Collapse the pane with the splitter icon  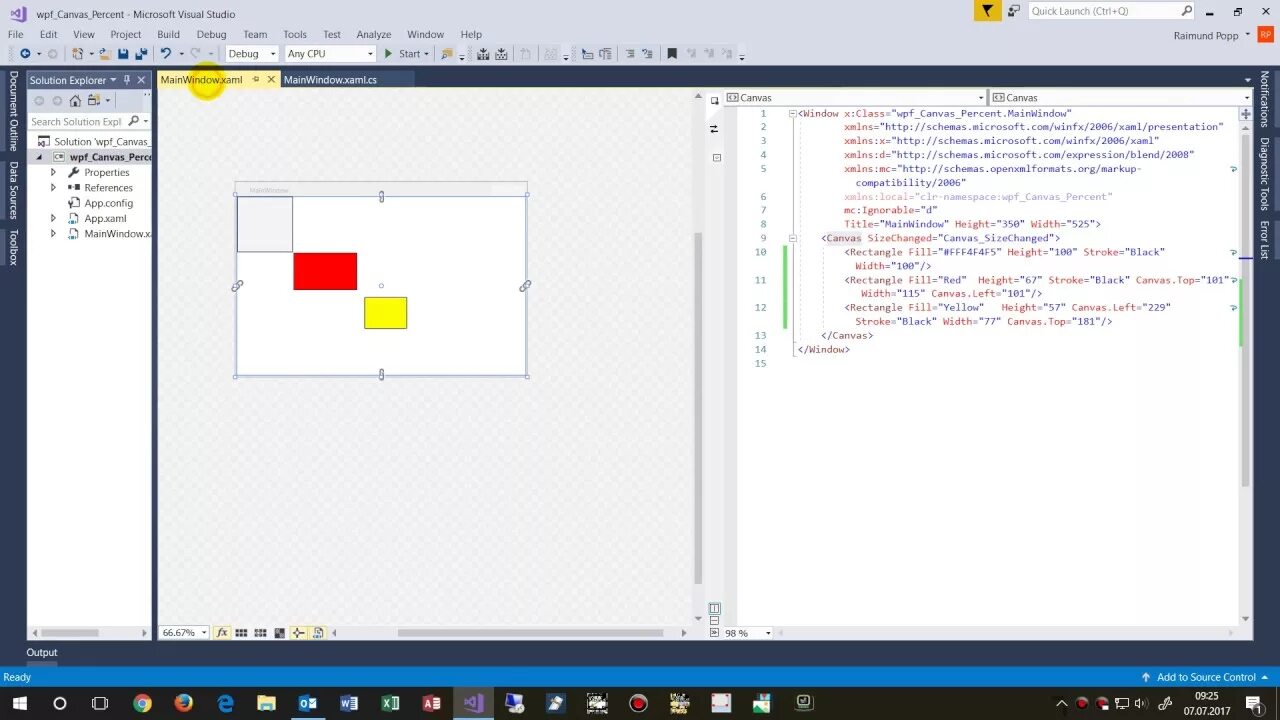714,633
